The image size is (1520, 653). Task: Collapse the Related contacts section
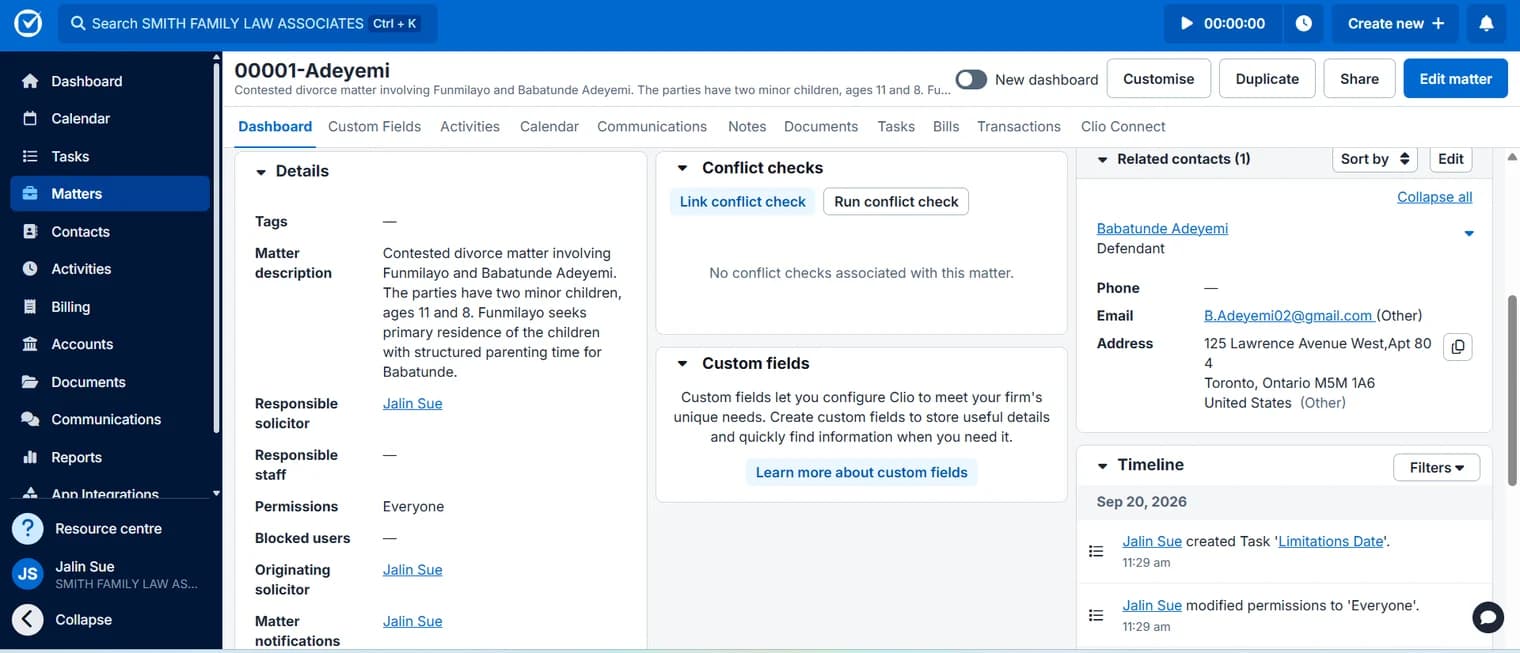click(x=1103, y=159)
